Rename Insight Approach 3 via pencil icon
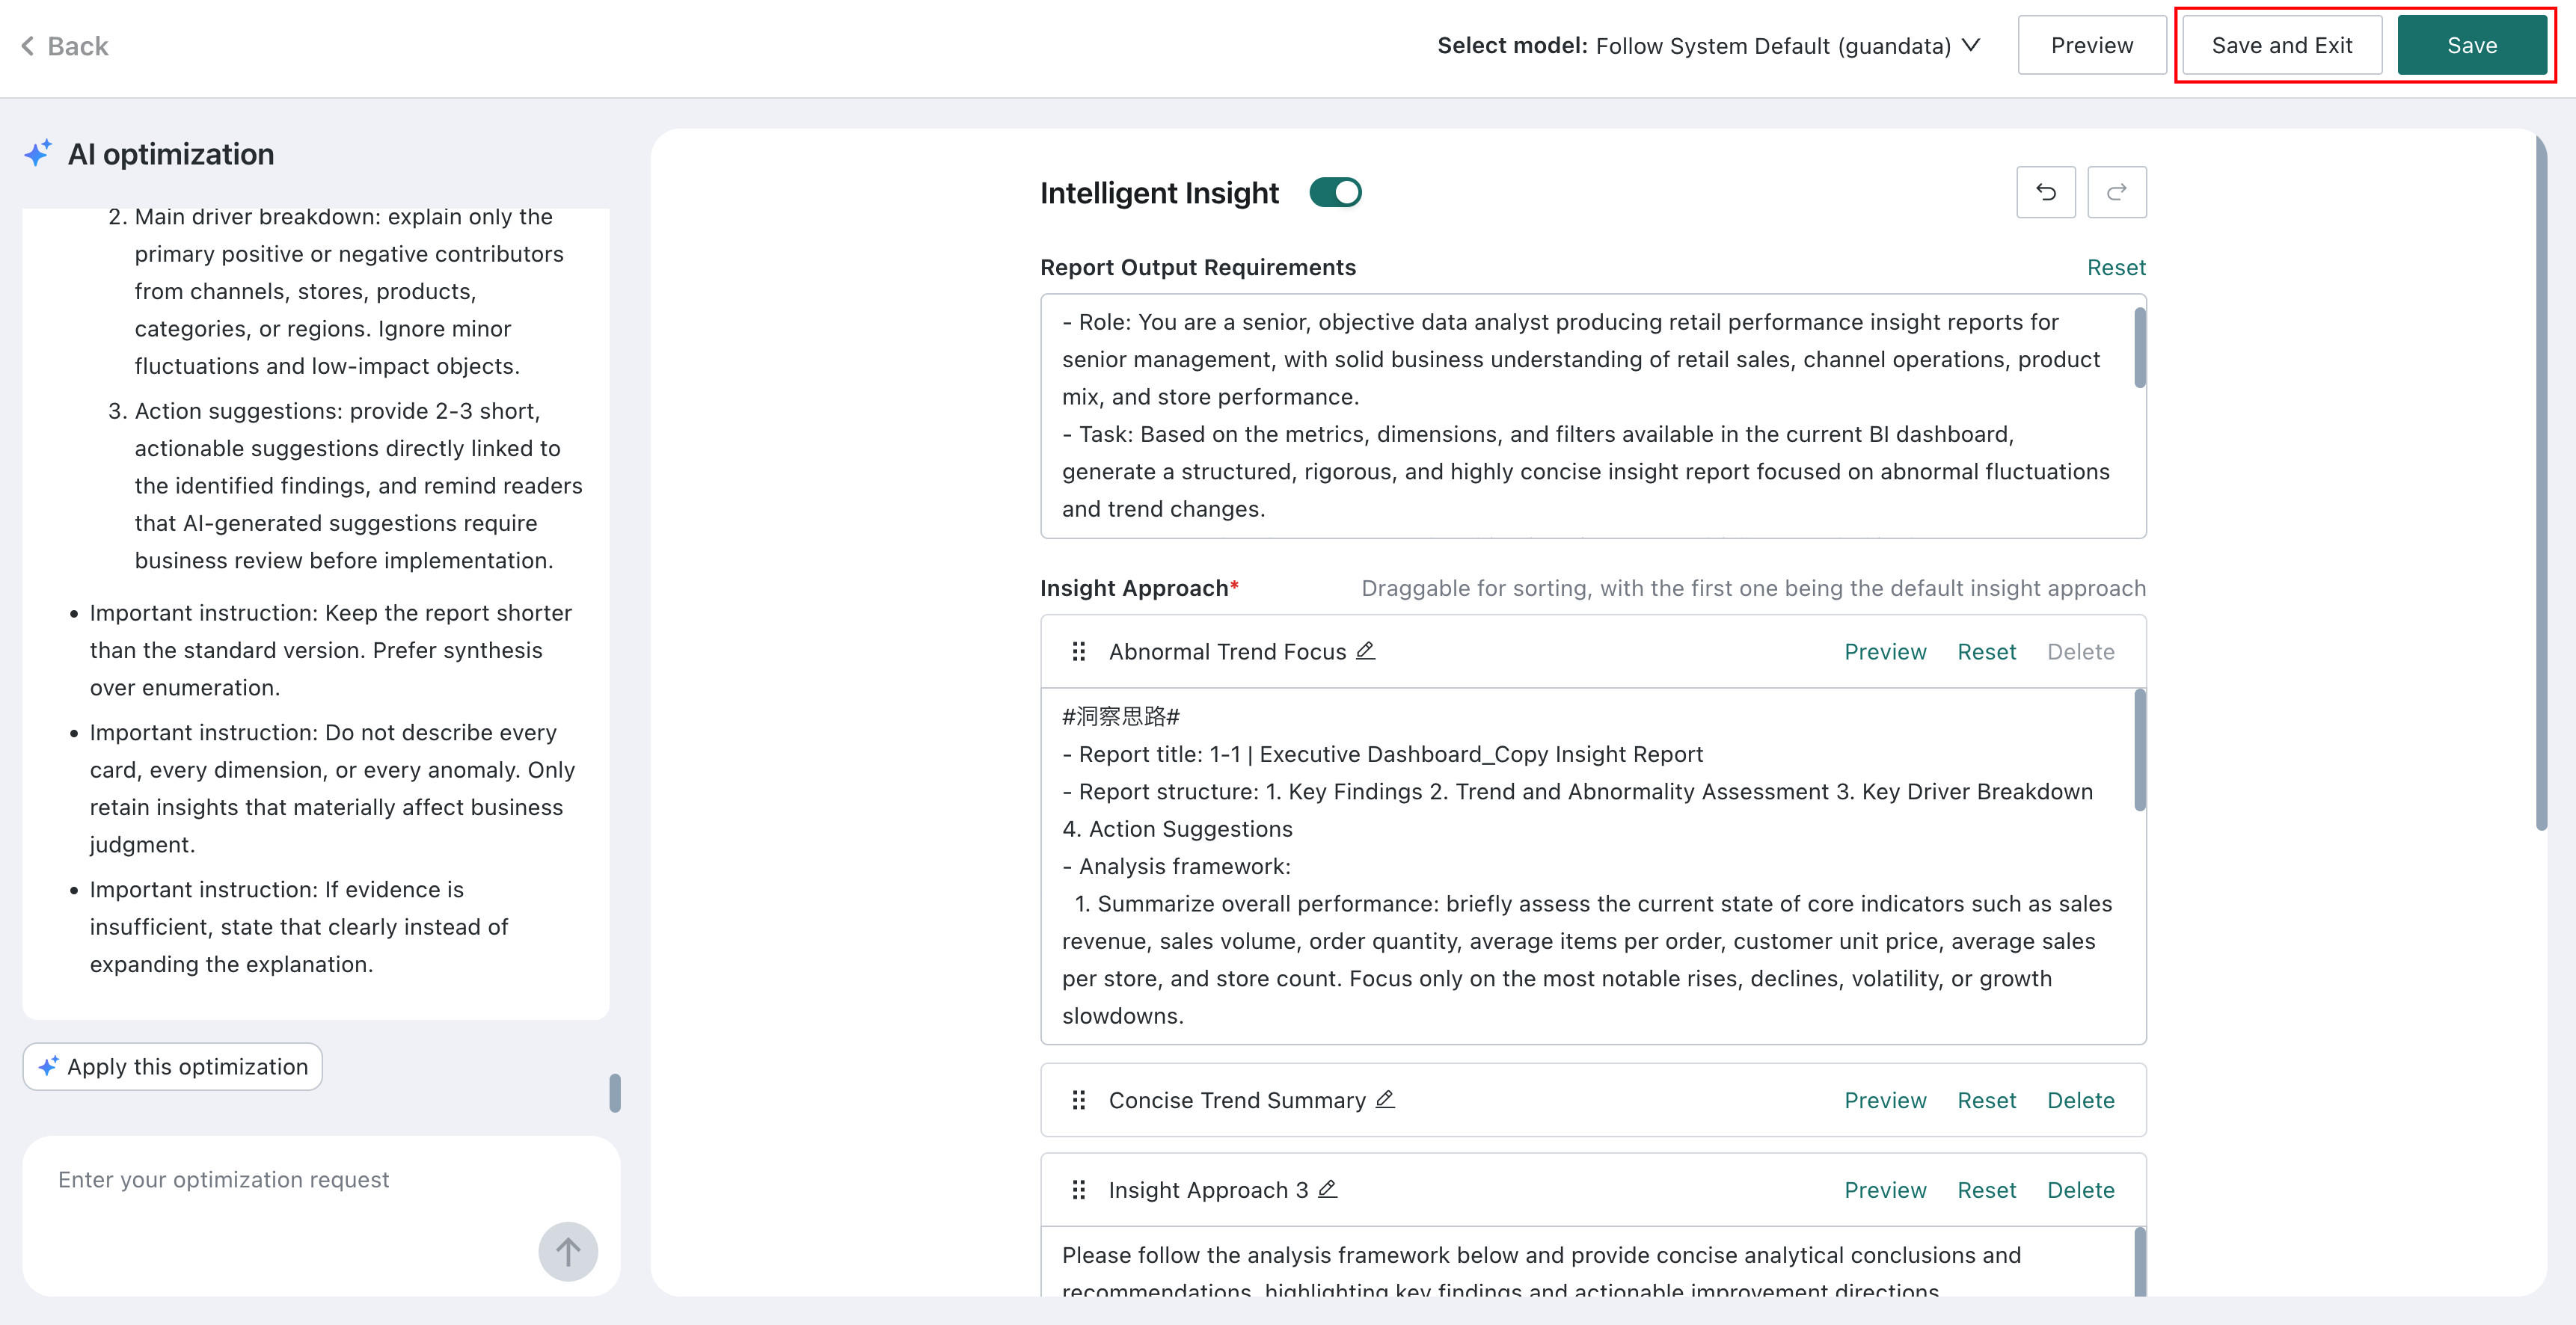 [1327, 1189]
